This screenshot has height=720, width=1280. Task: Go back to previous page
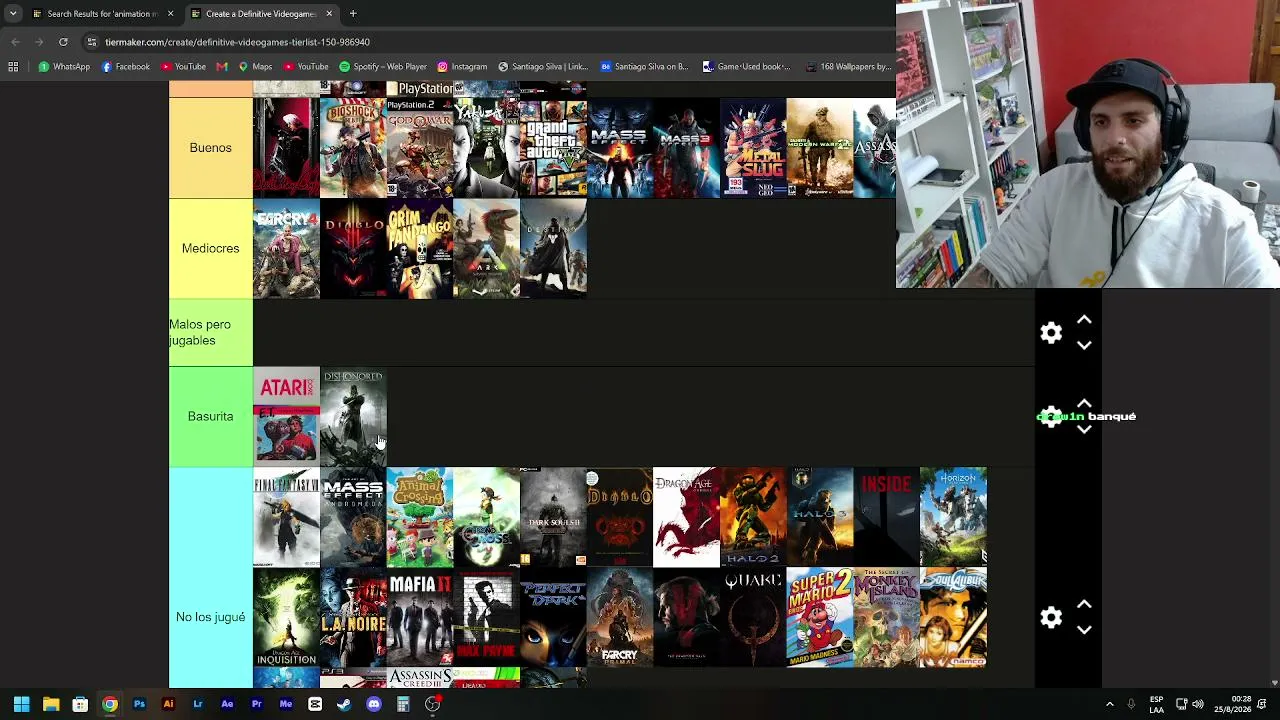(15, 42)
